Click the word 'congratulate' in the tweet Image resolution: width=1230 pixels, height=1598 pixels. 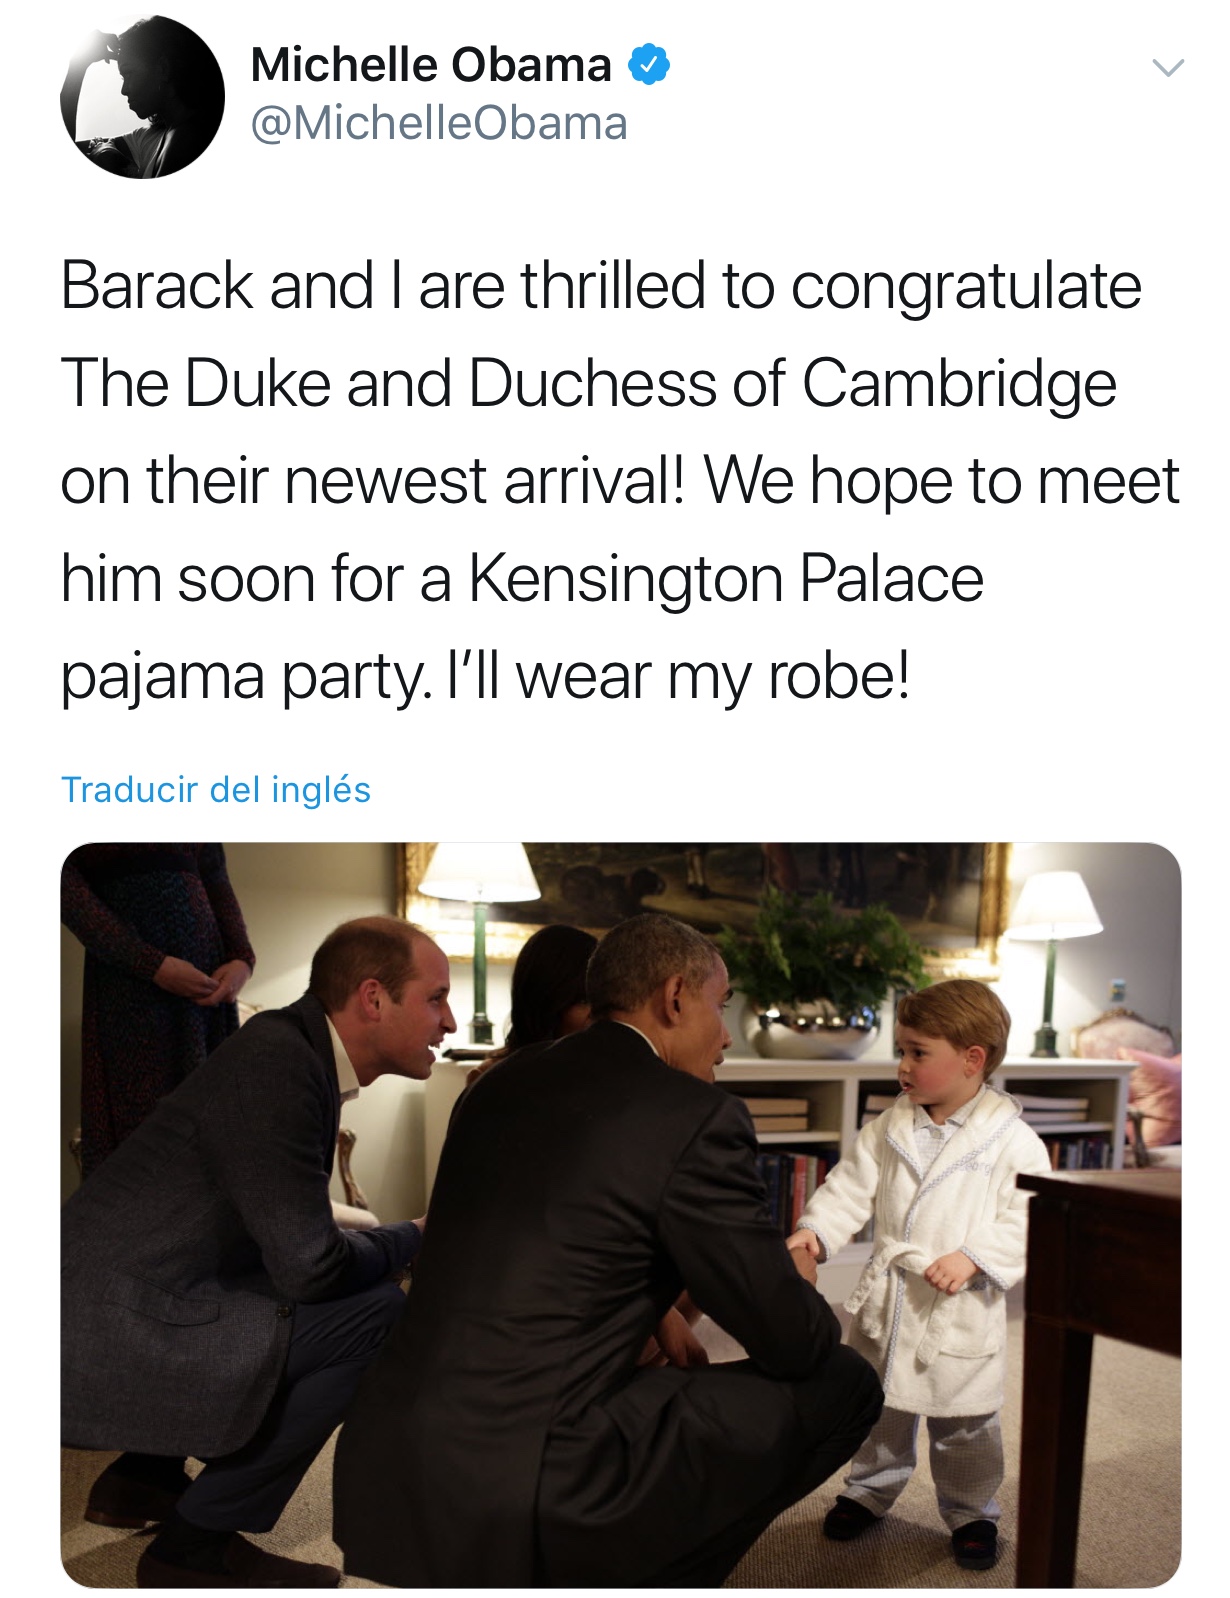click(x=966, y=288)
